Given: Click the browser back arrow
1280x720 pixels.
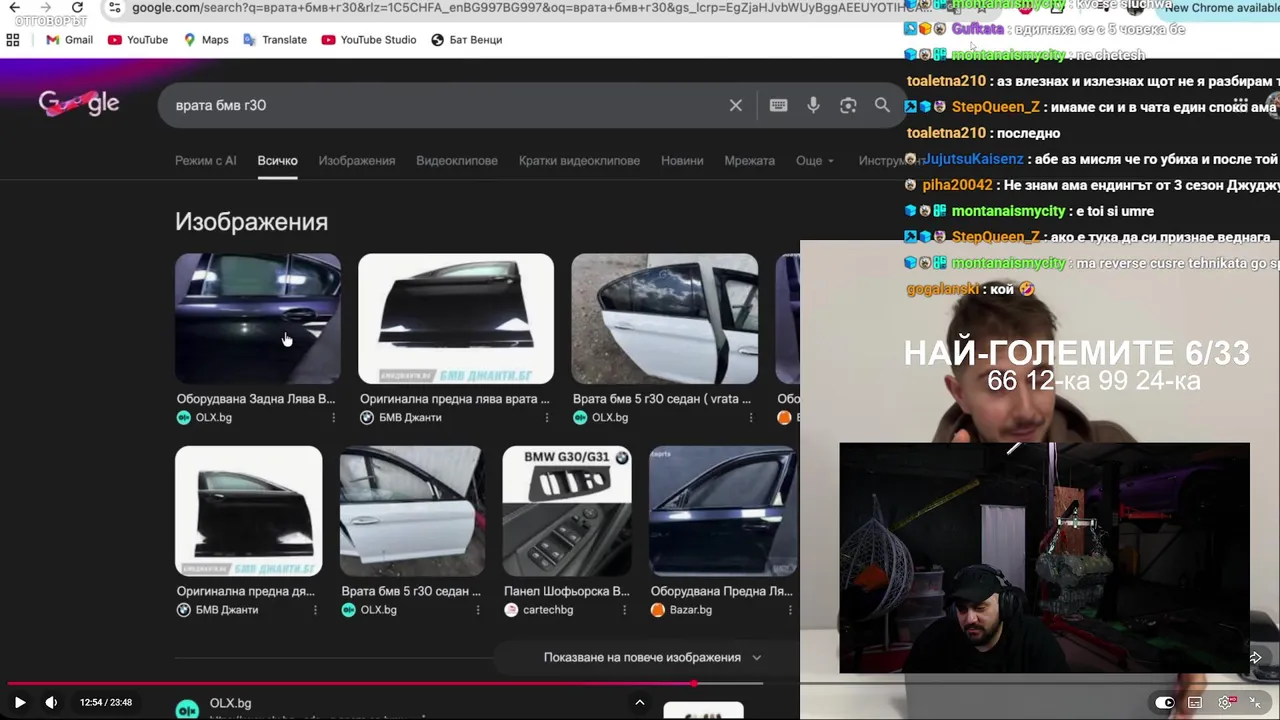Looking at the screenshot, I should pyautogui.click(x=14, y=7).
